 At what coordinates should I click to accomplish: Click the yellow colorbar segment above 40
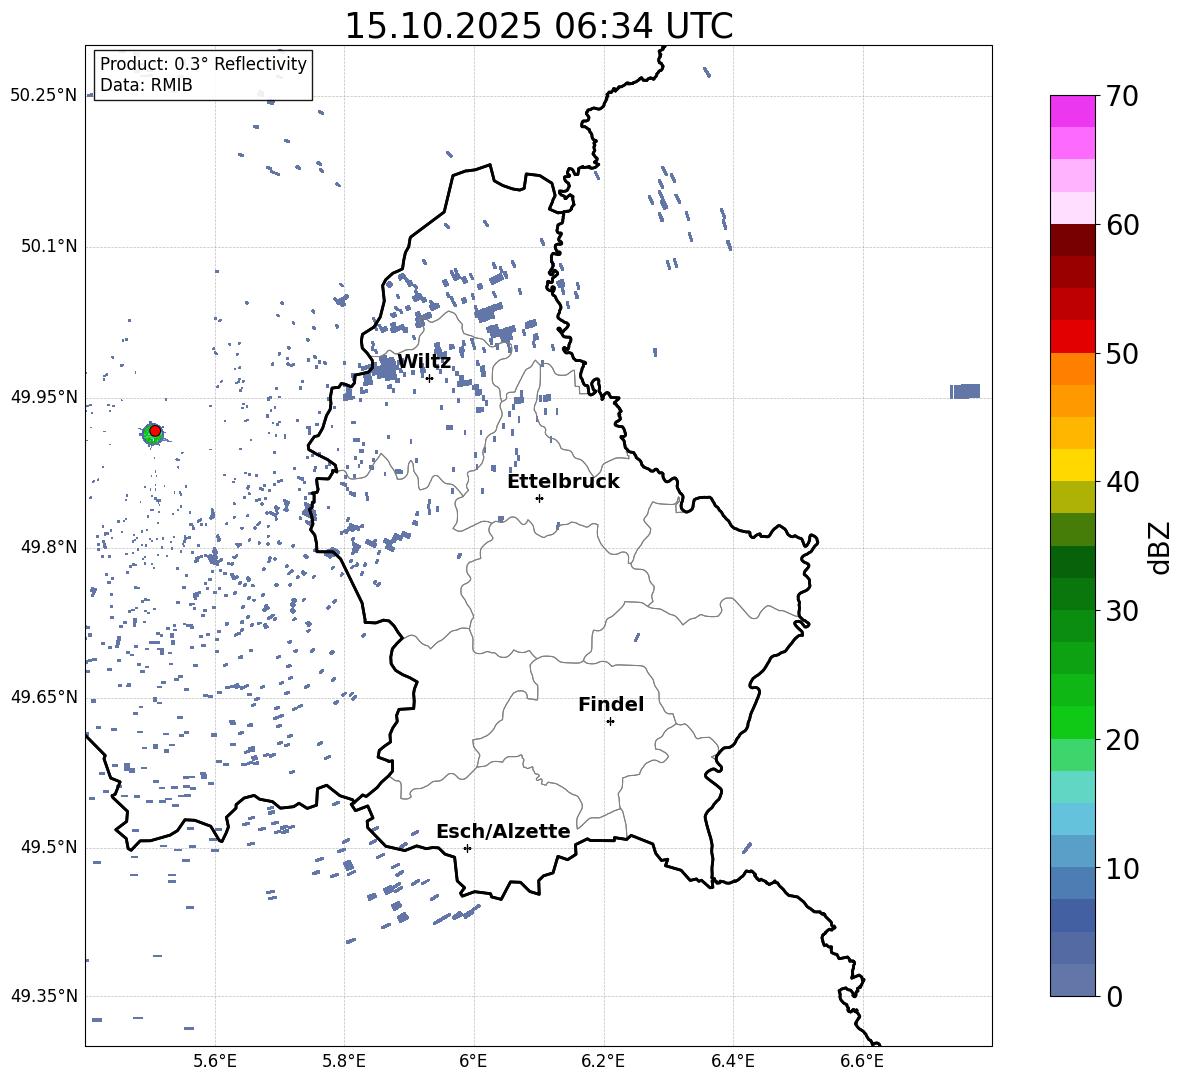tap(1072, 465)
